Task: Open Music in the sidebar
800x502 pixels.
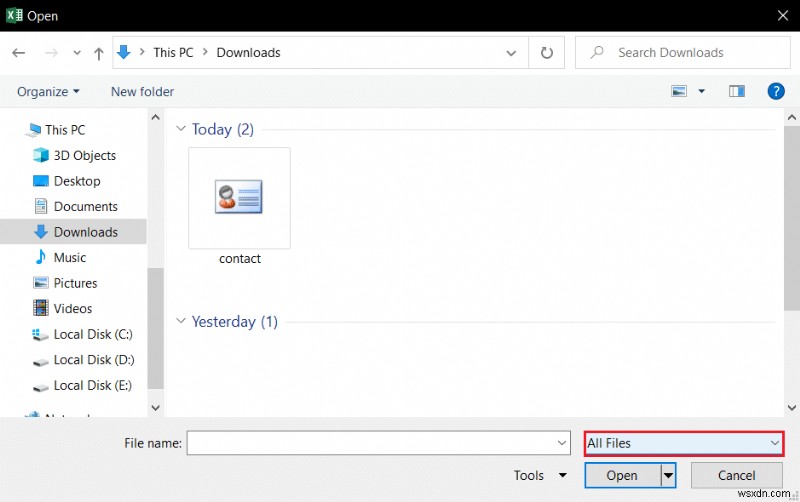Action: point(70,258)
